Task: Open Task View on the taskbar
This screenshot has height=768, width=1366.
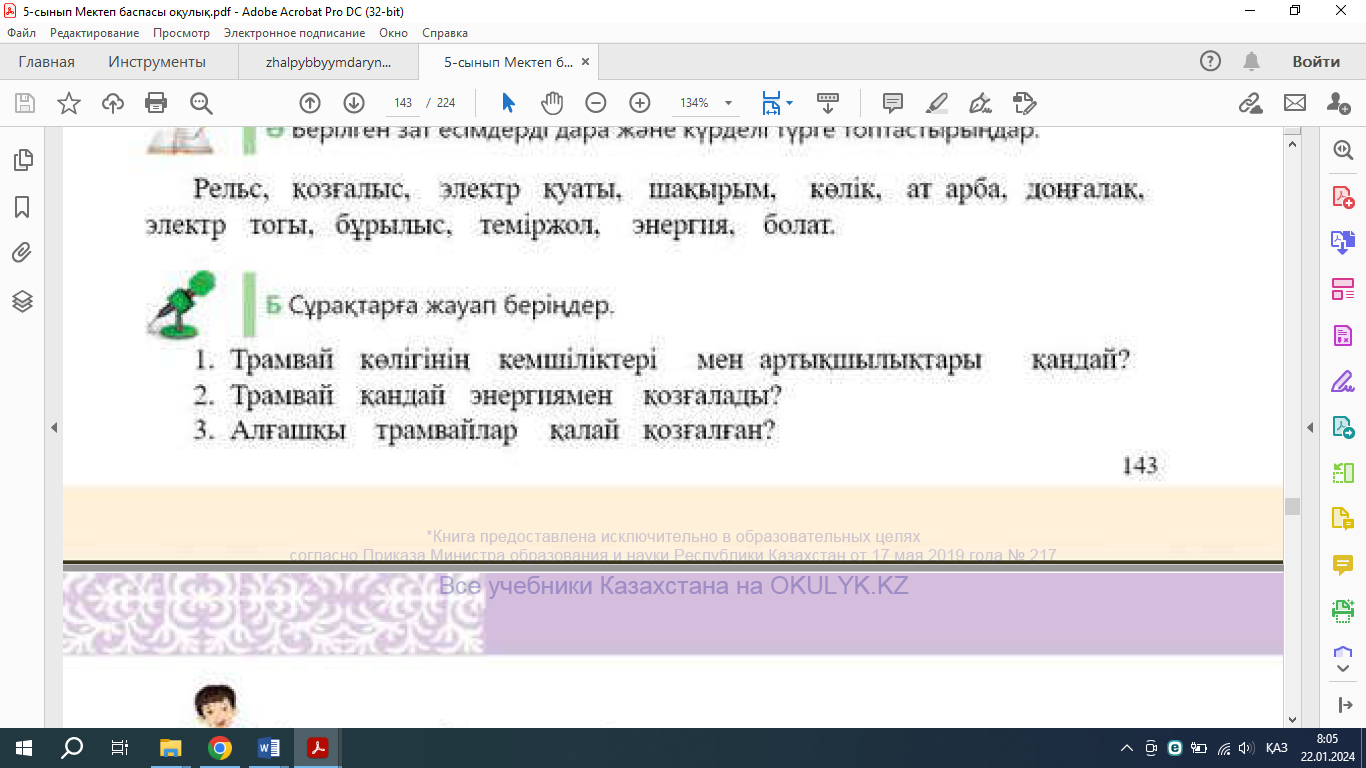Action: click(120, 748)
